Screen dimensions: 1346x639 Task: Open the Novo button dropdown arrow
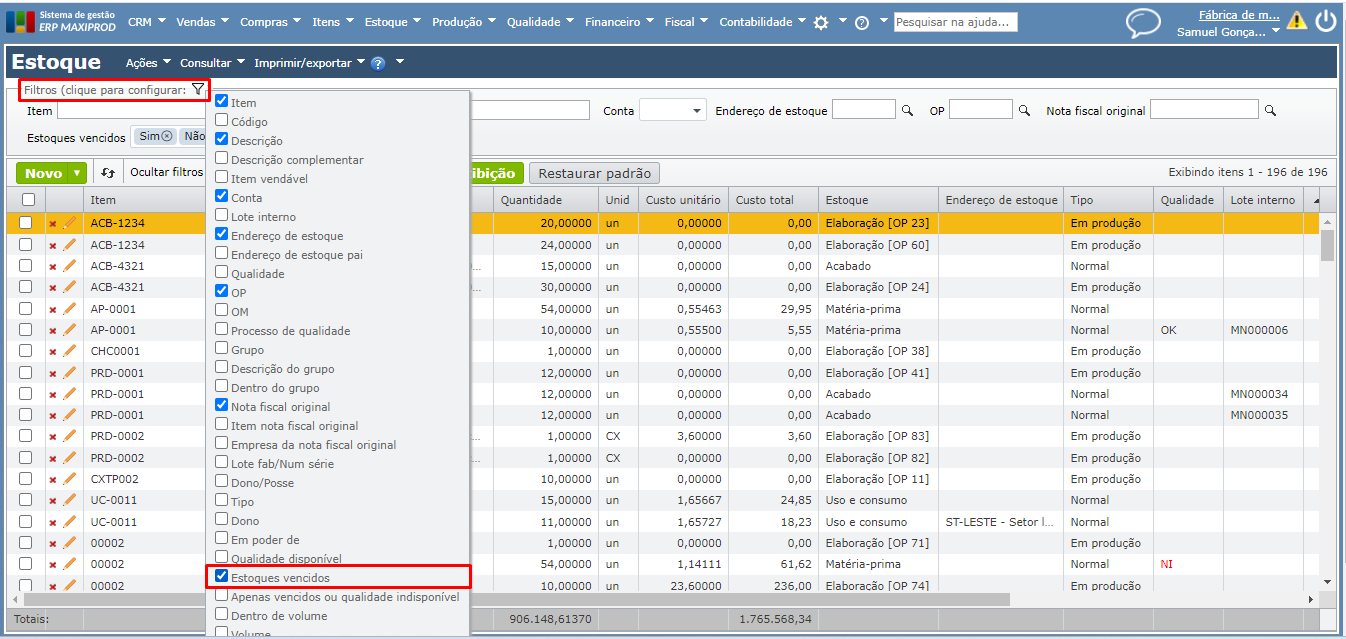tap(77, 173)
